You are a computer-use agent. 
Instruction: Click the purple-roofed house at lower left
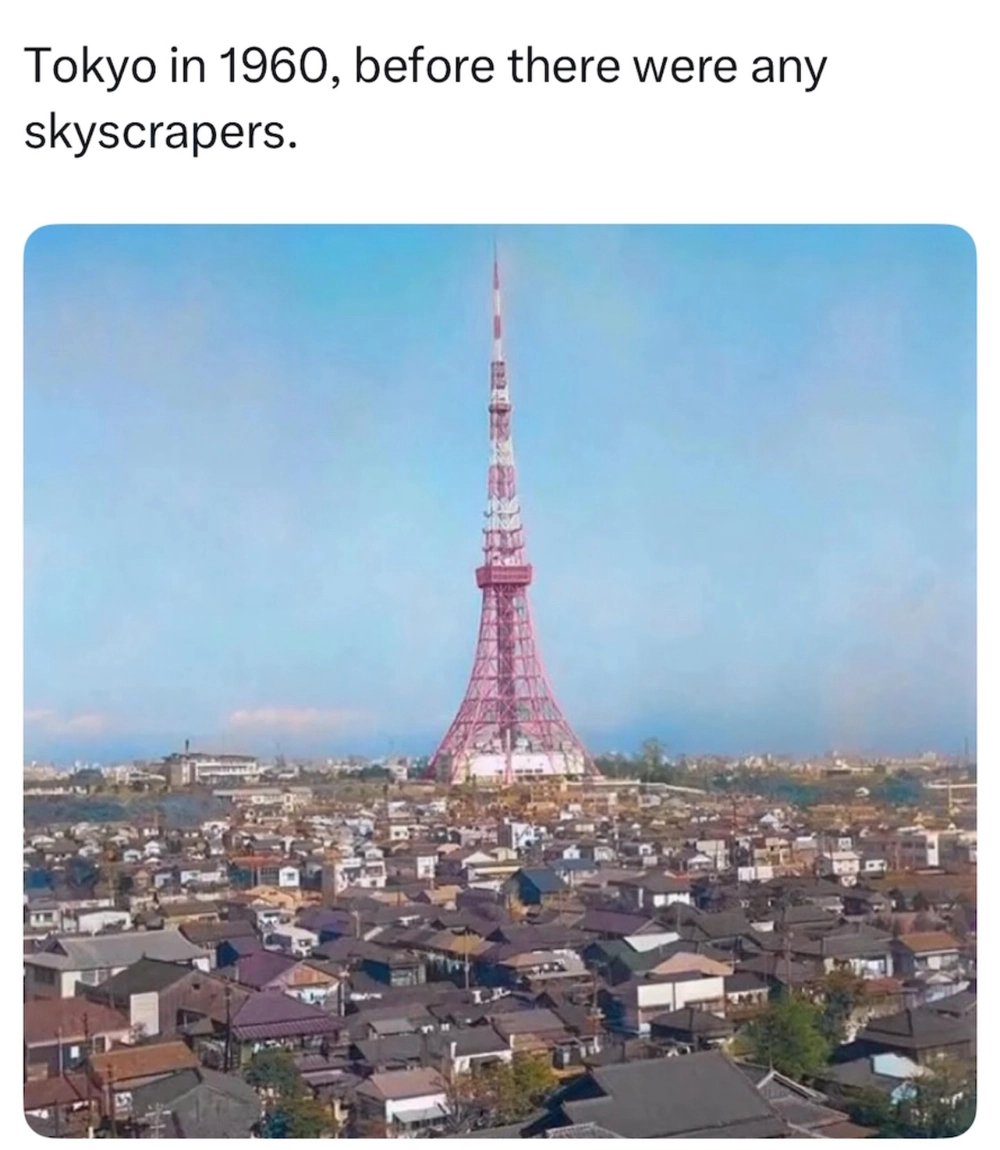point(285,1017)
